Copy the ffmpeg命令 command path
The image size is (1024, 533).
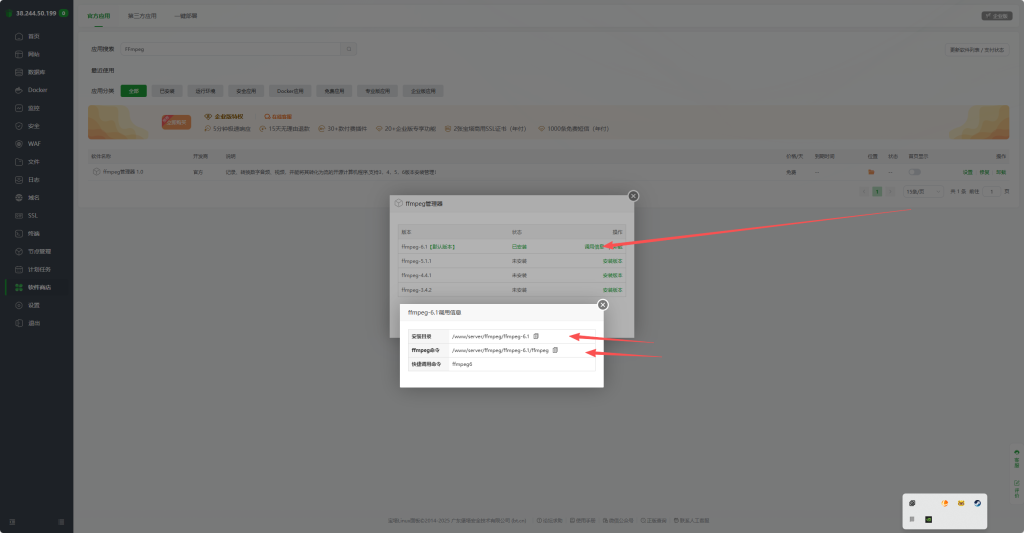[555, 350]
